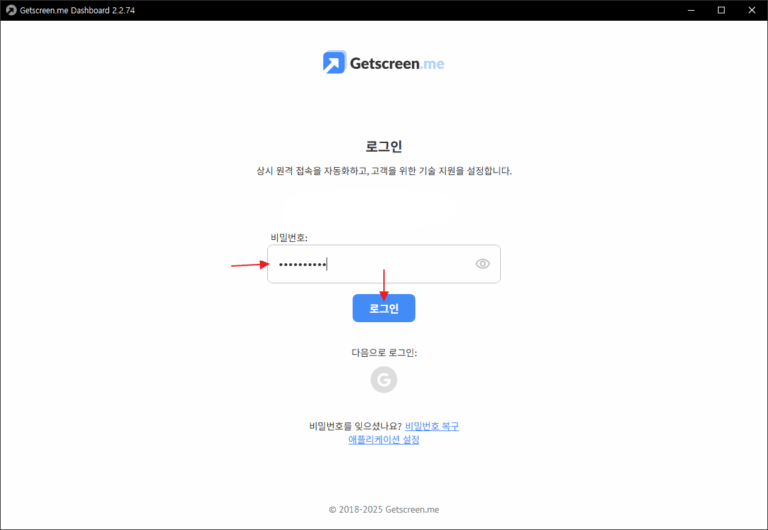Viewport: 768px width, 530px height.
Task: Click the 비밀번호를 잊으셨나요? text
Action: point(355,426)
